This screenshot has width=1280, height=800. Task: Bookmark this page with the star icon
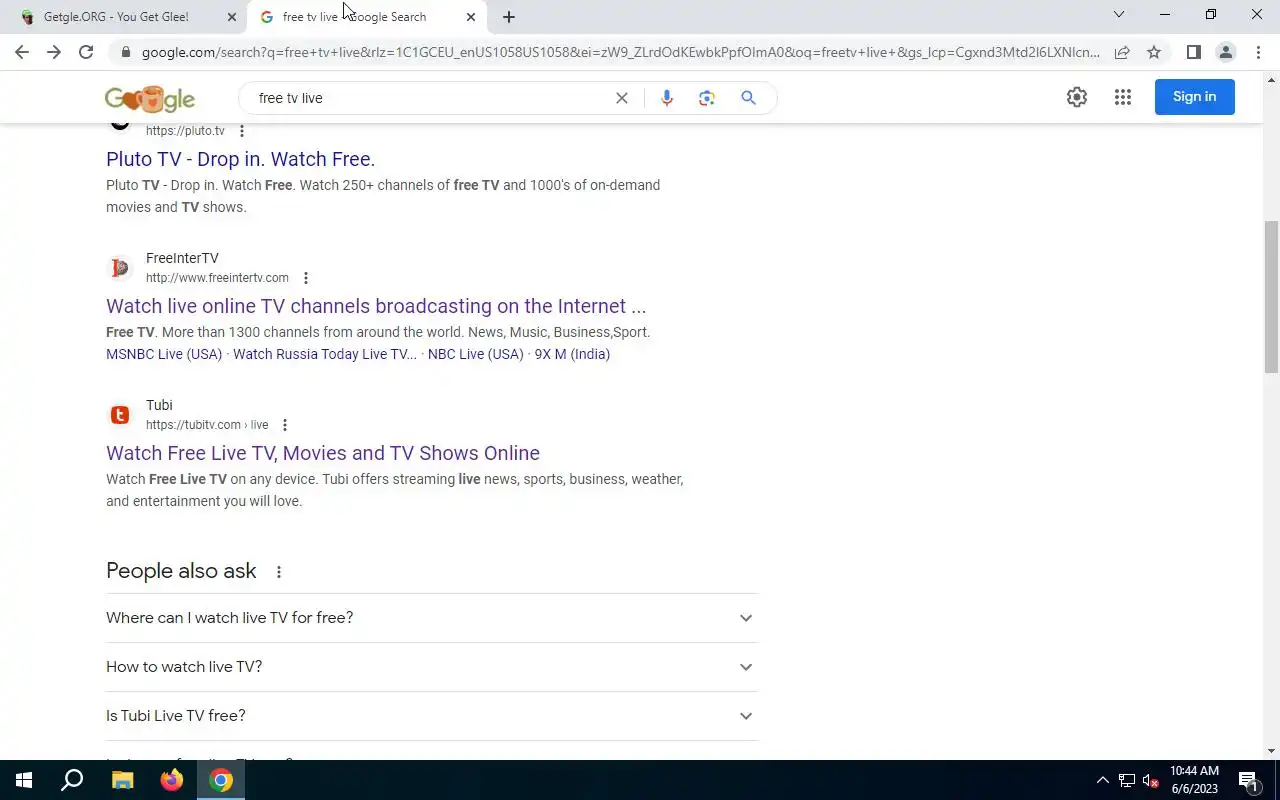[x=1154, y=52]
